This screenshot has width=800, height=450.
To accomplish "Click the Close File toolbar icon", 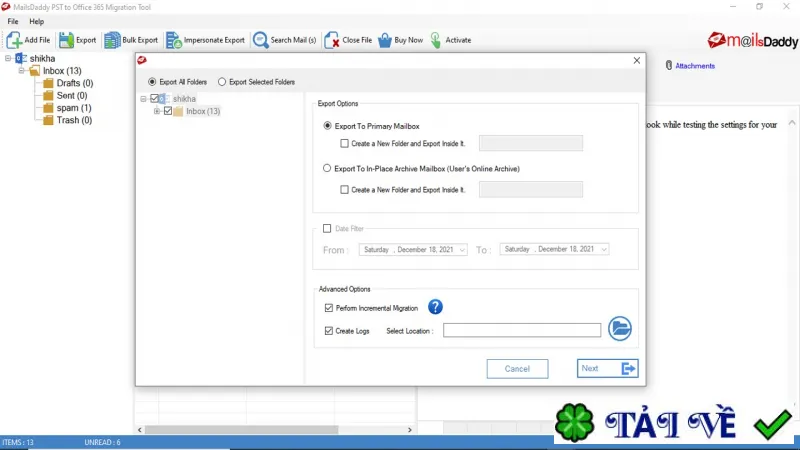I will point(332,40).
